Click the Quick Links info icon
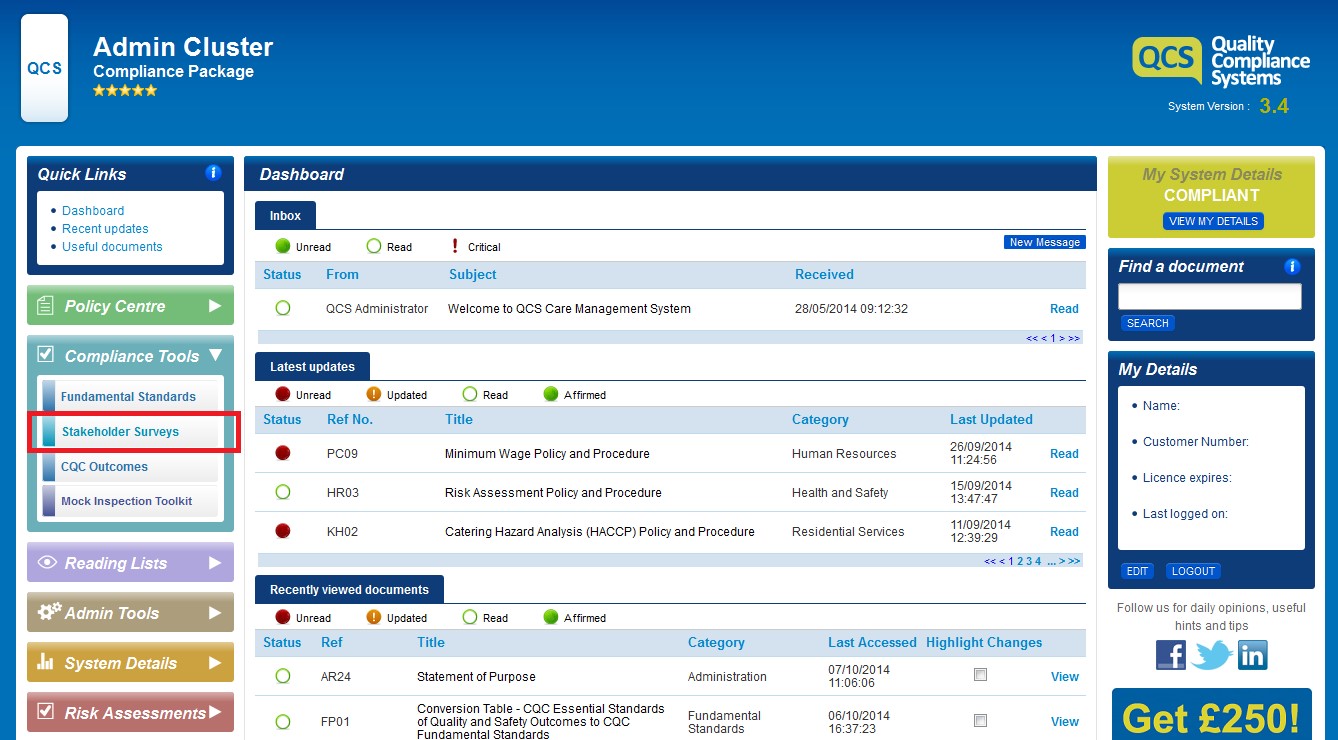Screen dimensions: 1338x740 point(213,173)
